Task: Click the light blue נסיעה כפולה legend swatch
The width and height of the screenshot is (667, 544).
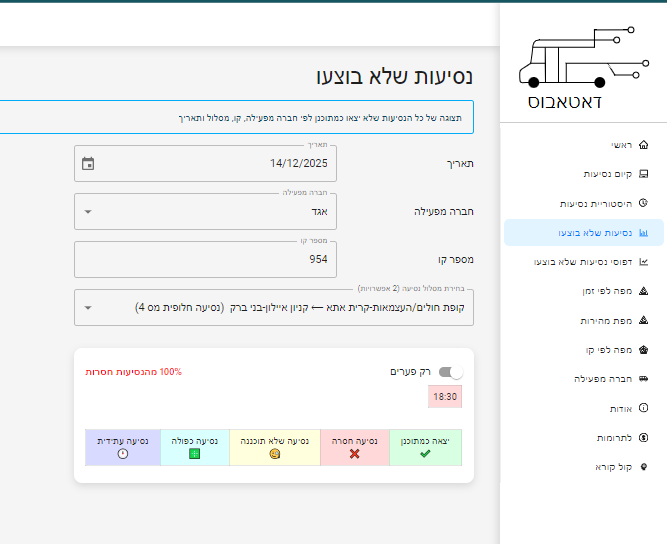Action: point(195,447)
